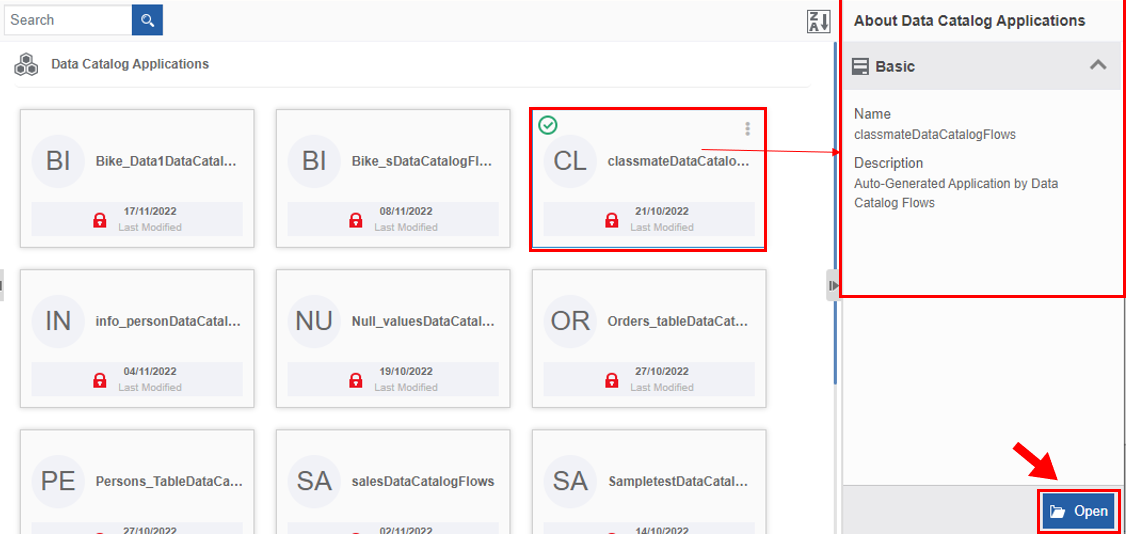The image size is (1128, 534).
Task: Click the Data Catalog Applications hexagon icon
Action: [x=27, y=65]
